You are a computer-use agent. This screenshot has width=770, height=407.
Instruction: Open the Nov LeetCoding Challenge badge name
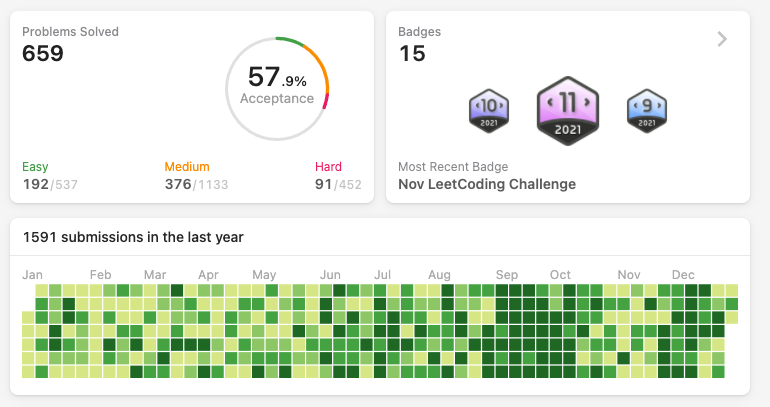pyautogui.click(x=487, y=184)
